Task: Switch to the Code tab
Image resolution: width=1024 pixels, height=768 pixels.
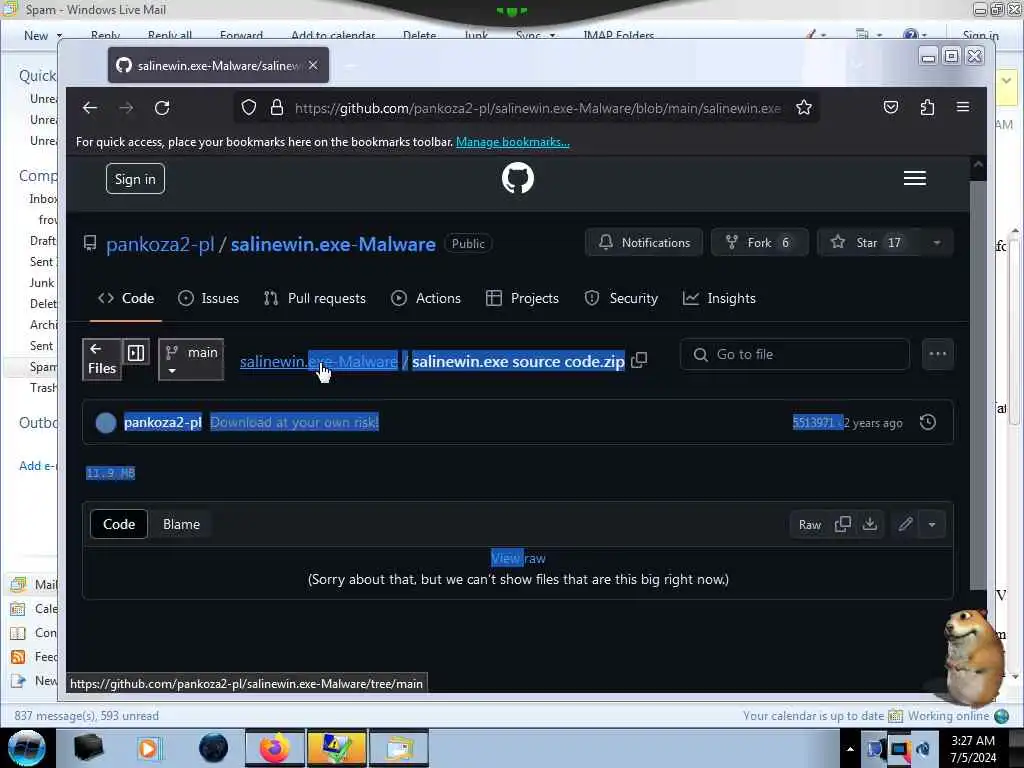Action: pyautogui.click(x=126, y=298)
